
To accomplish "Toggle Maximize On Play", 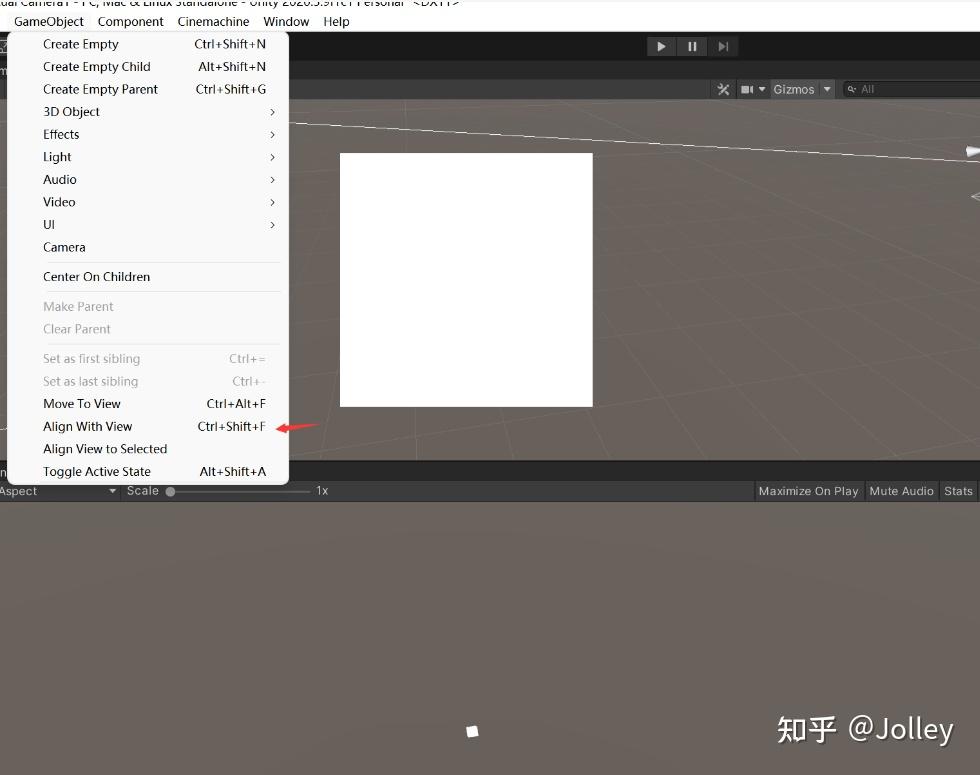I will point(808,491).
